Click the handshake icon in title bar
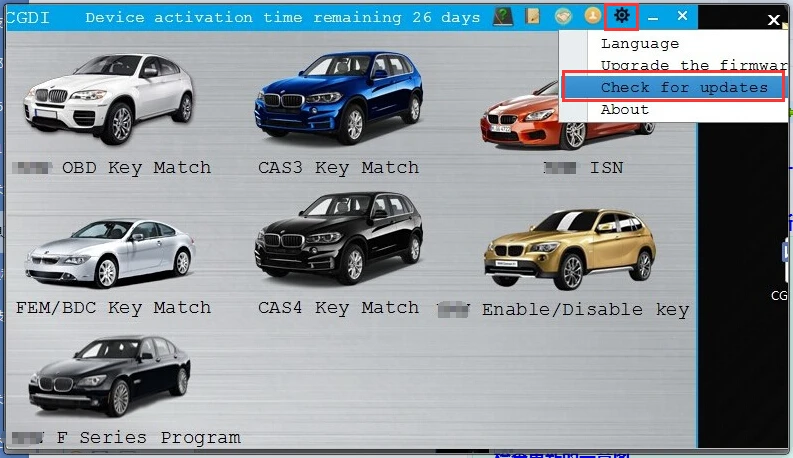793x458 pixels. coord(563,16)
